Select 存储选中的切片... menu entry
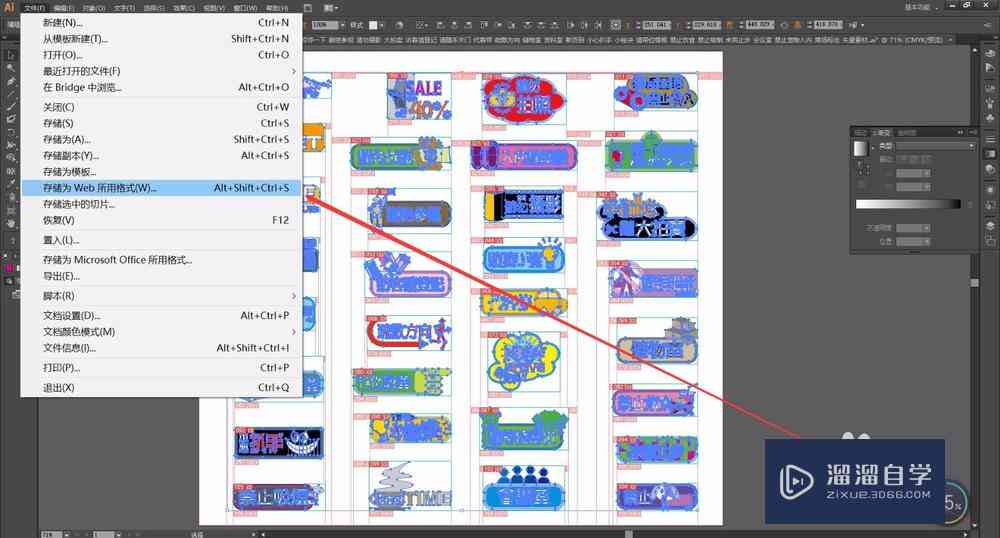 click(x=161, y=204)
